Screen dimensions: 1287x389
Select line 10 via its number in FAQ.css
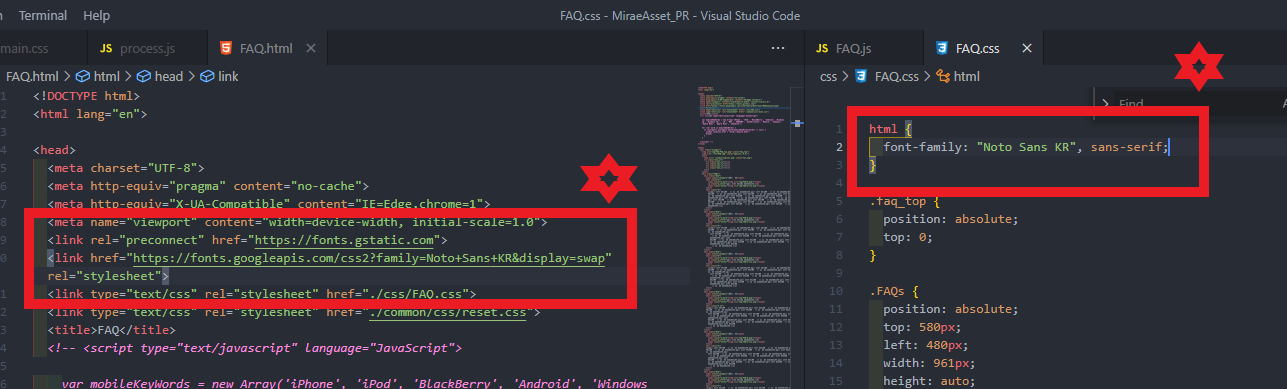click(x=838, y=291)
